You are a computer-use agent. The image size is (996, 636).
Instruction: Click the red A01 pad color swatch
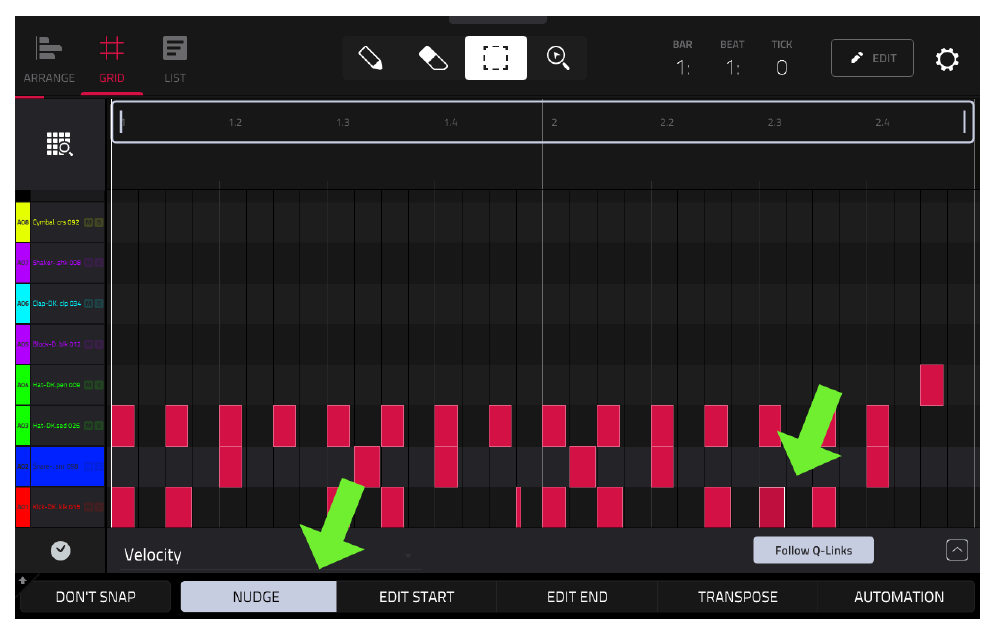coord(23,507)
